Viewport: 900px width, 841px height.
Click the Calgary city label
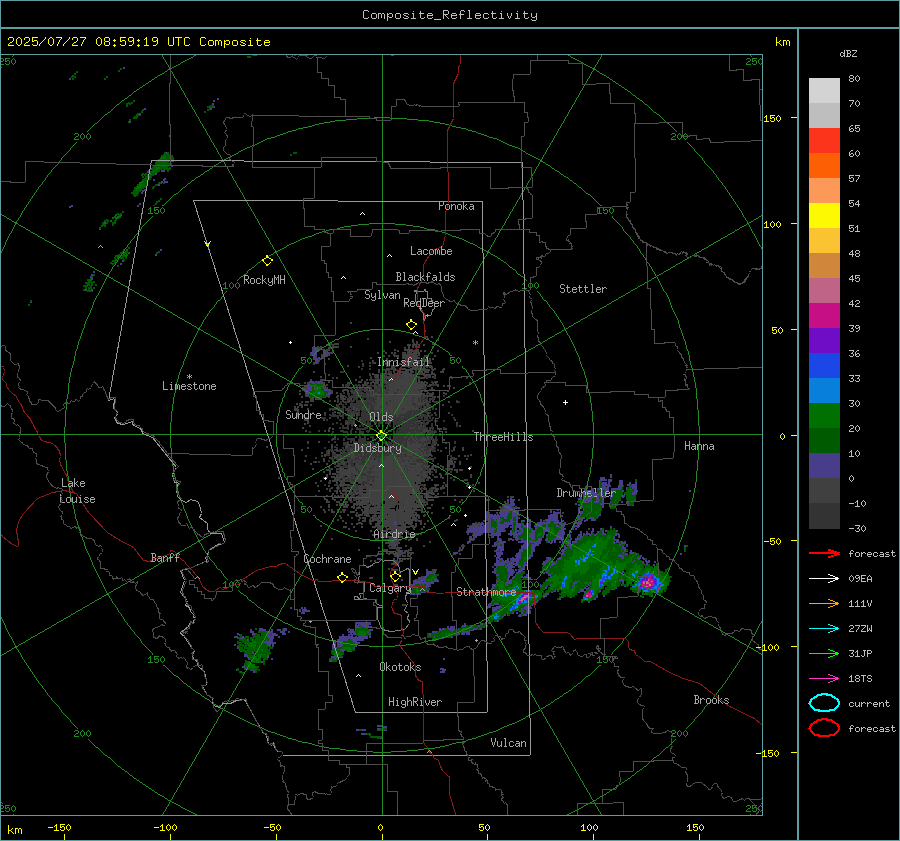(390, 588)
